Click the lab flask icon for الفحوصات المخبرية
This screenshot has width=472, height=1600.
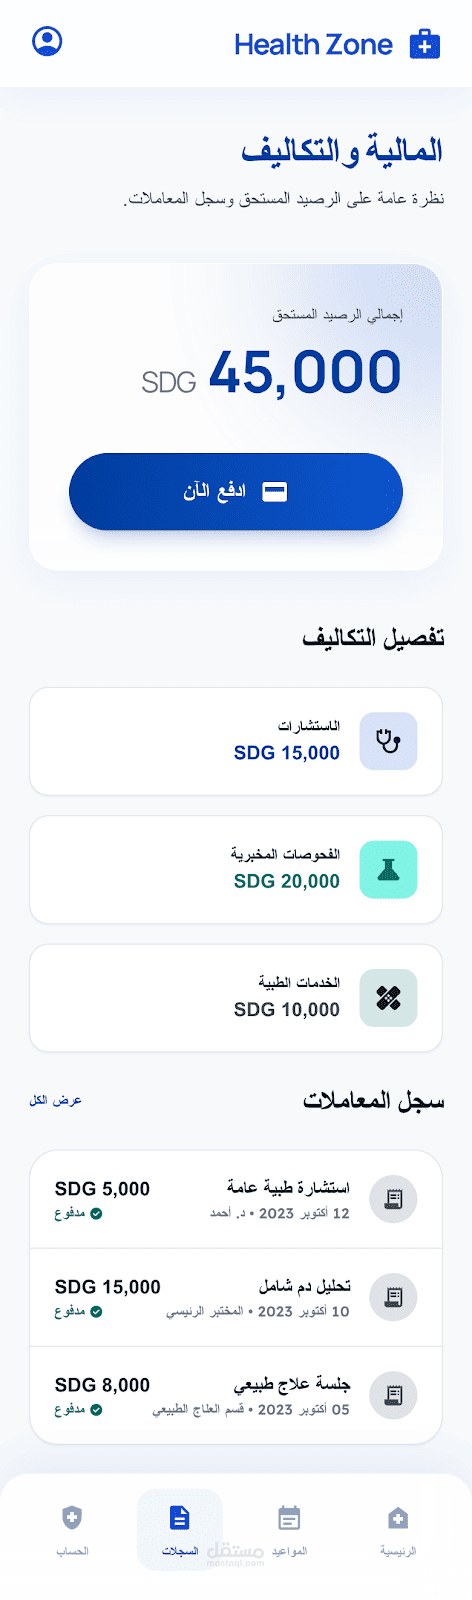[x=388, y=869]
